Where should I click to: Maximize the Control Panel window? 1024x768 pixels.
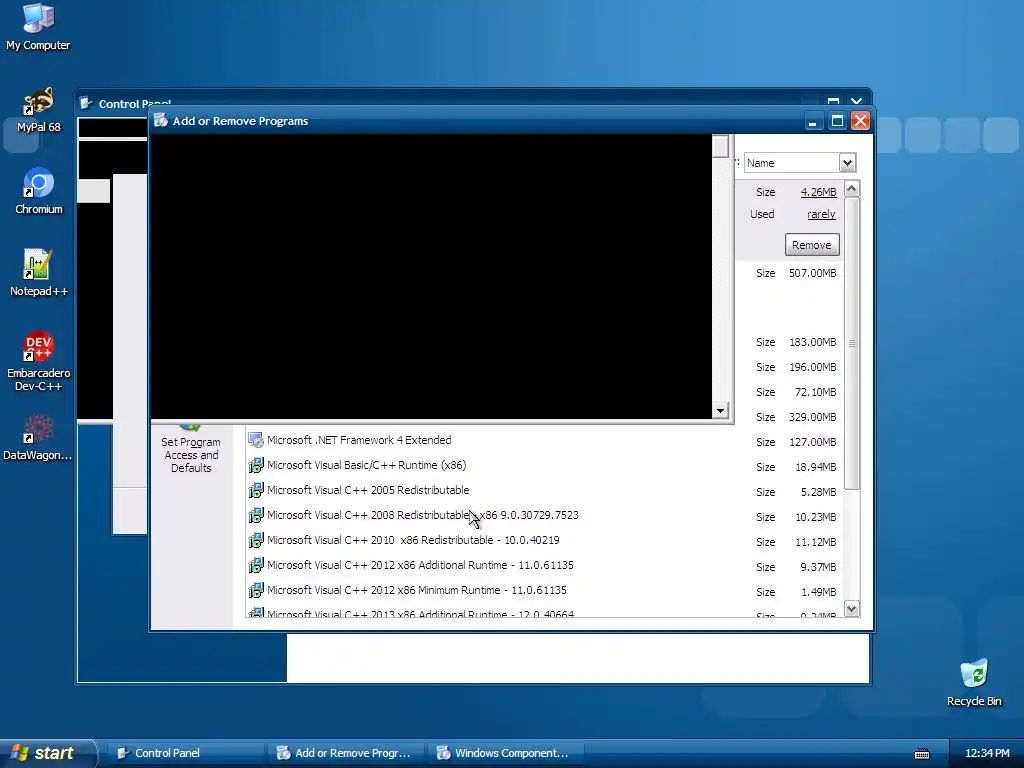(833, 101)
